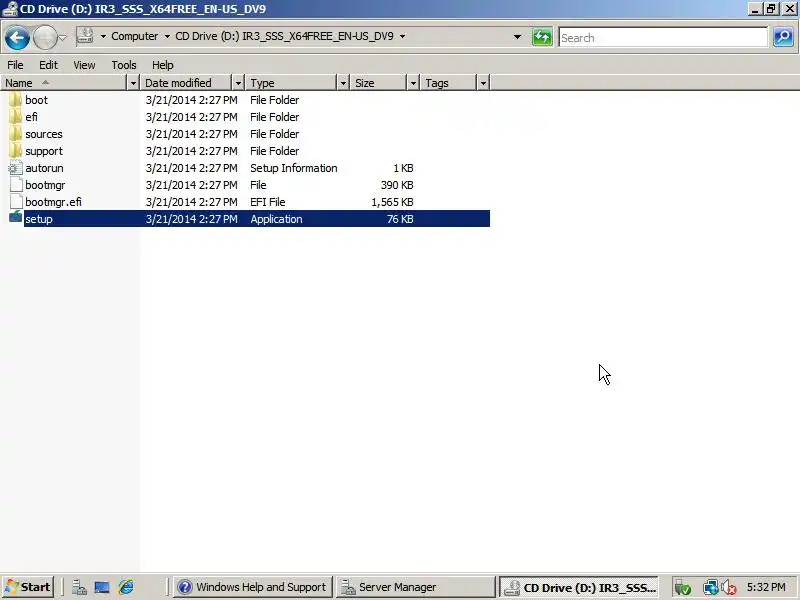This screenshot has width=800, height=600.
Task: Click the 'EFI File' type cell
Action: click(267, 202)
